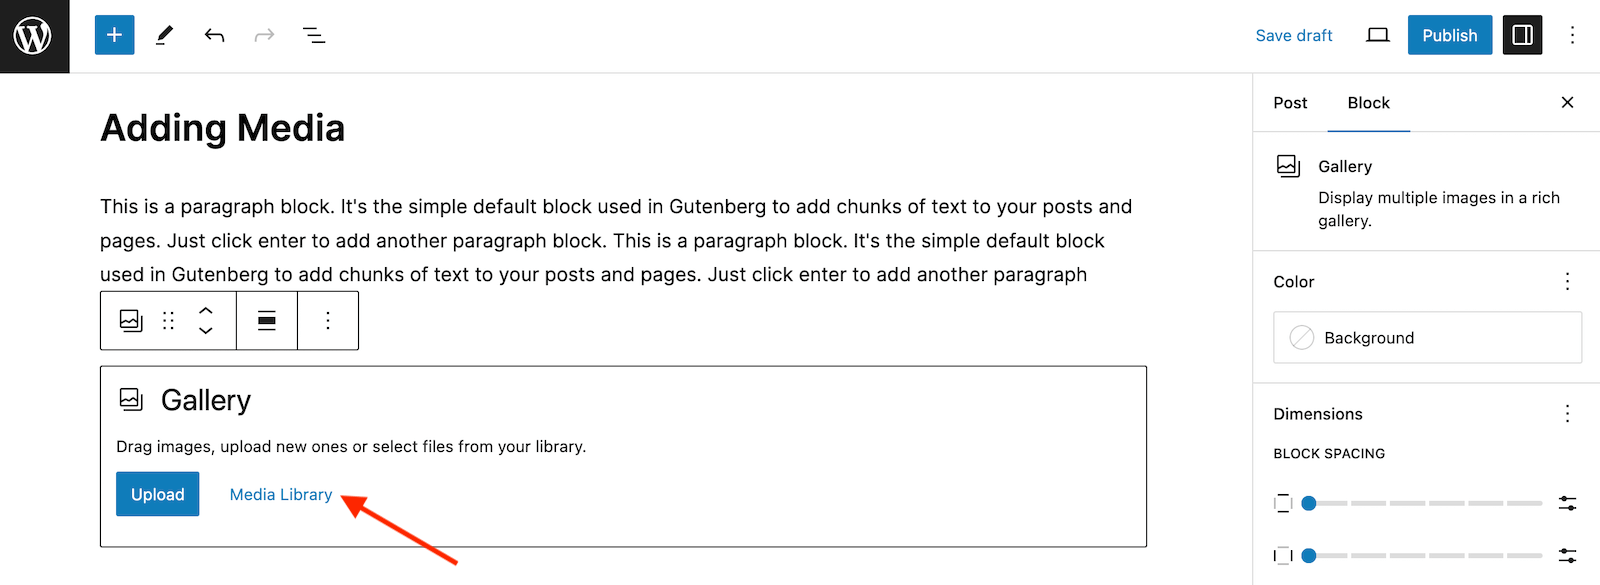Click the first block spacing slider handle
Viewport: 1600px width, 585px height.
1308,503
